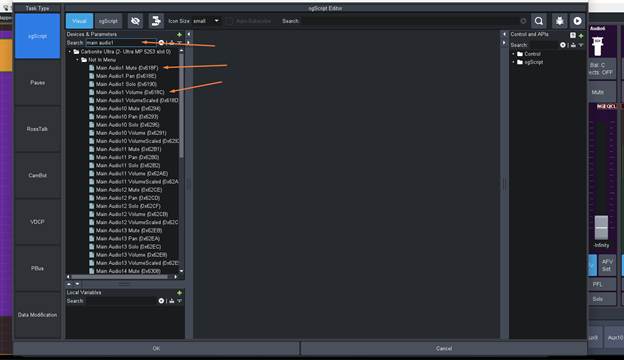Expand the Control folder in Control and APIs
The width and height of the screenshot is (624, 360).
click(x=513, y=54)
